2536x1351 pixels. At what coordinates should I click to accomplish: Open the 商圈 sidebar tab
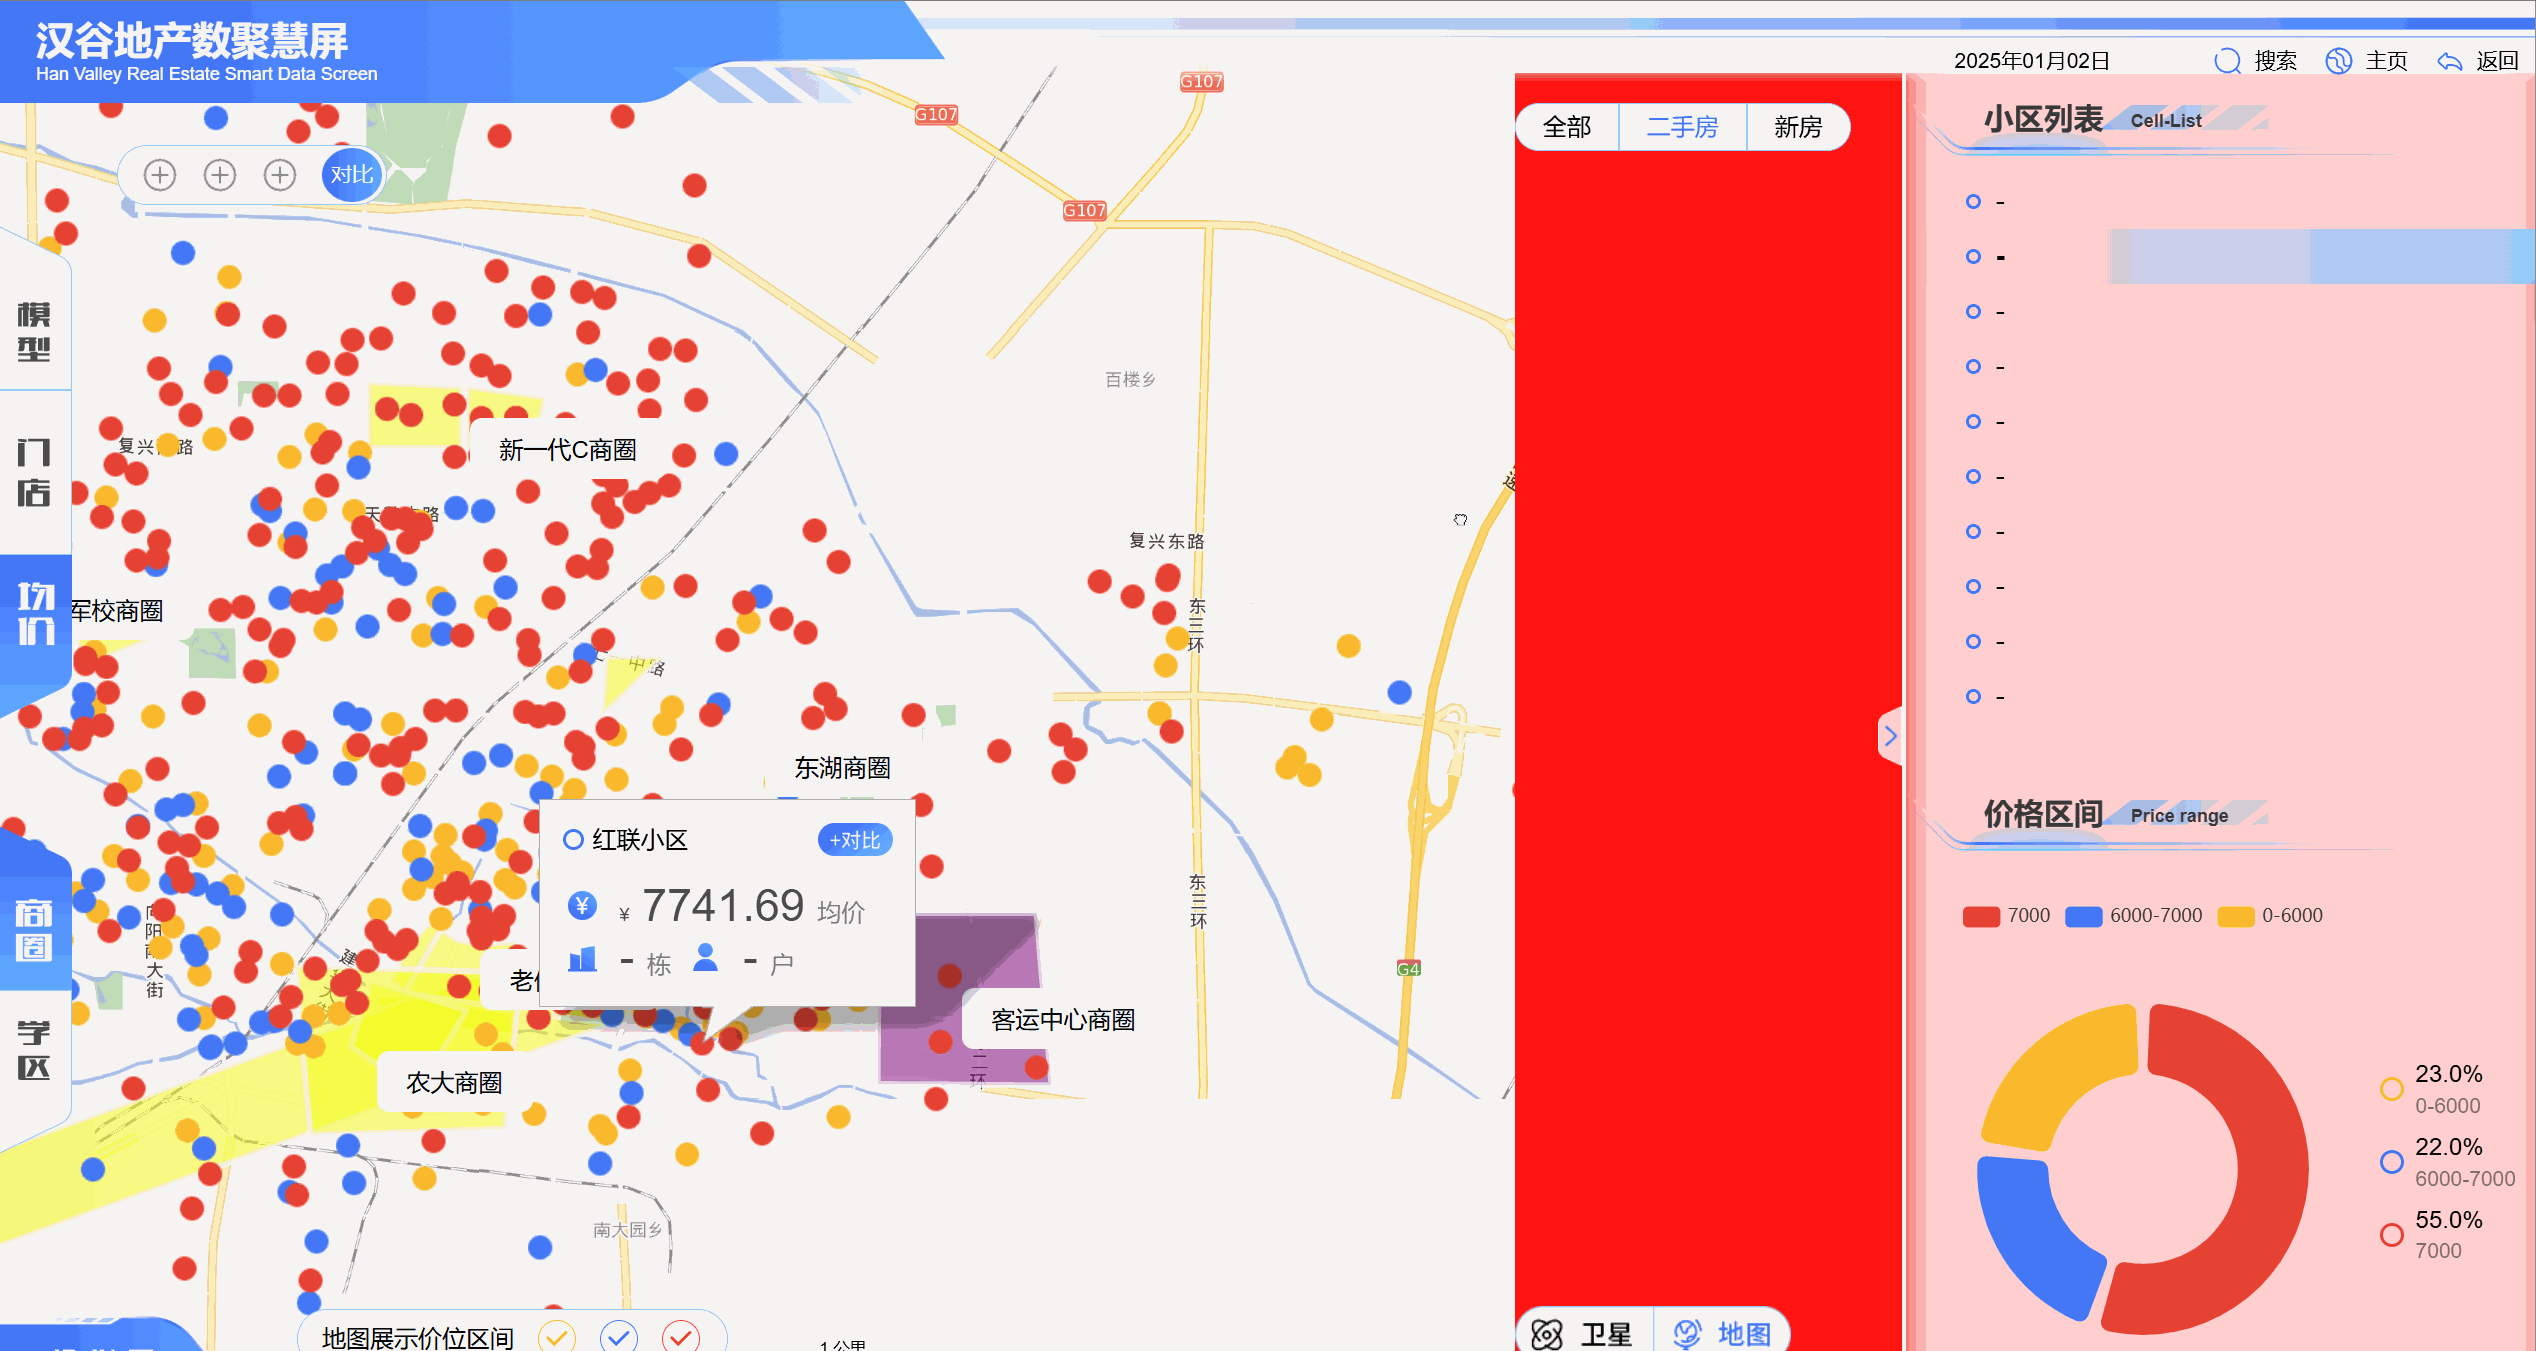point(34,929)
